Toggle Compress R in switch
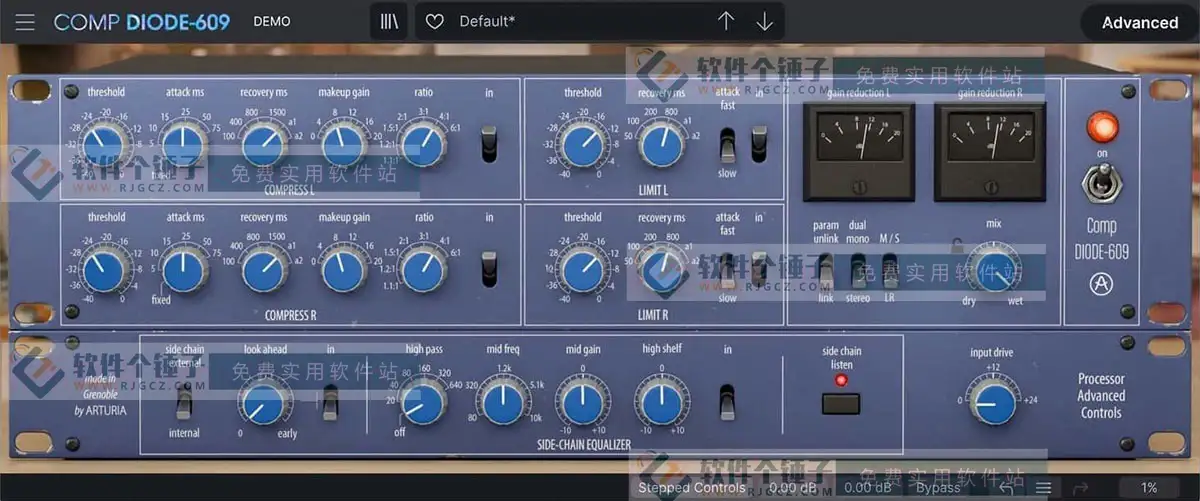1200x501 pixels. pyautogui.click(x=489, y=268)
